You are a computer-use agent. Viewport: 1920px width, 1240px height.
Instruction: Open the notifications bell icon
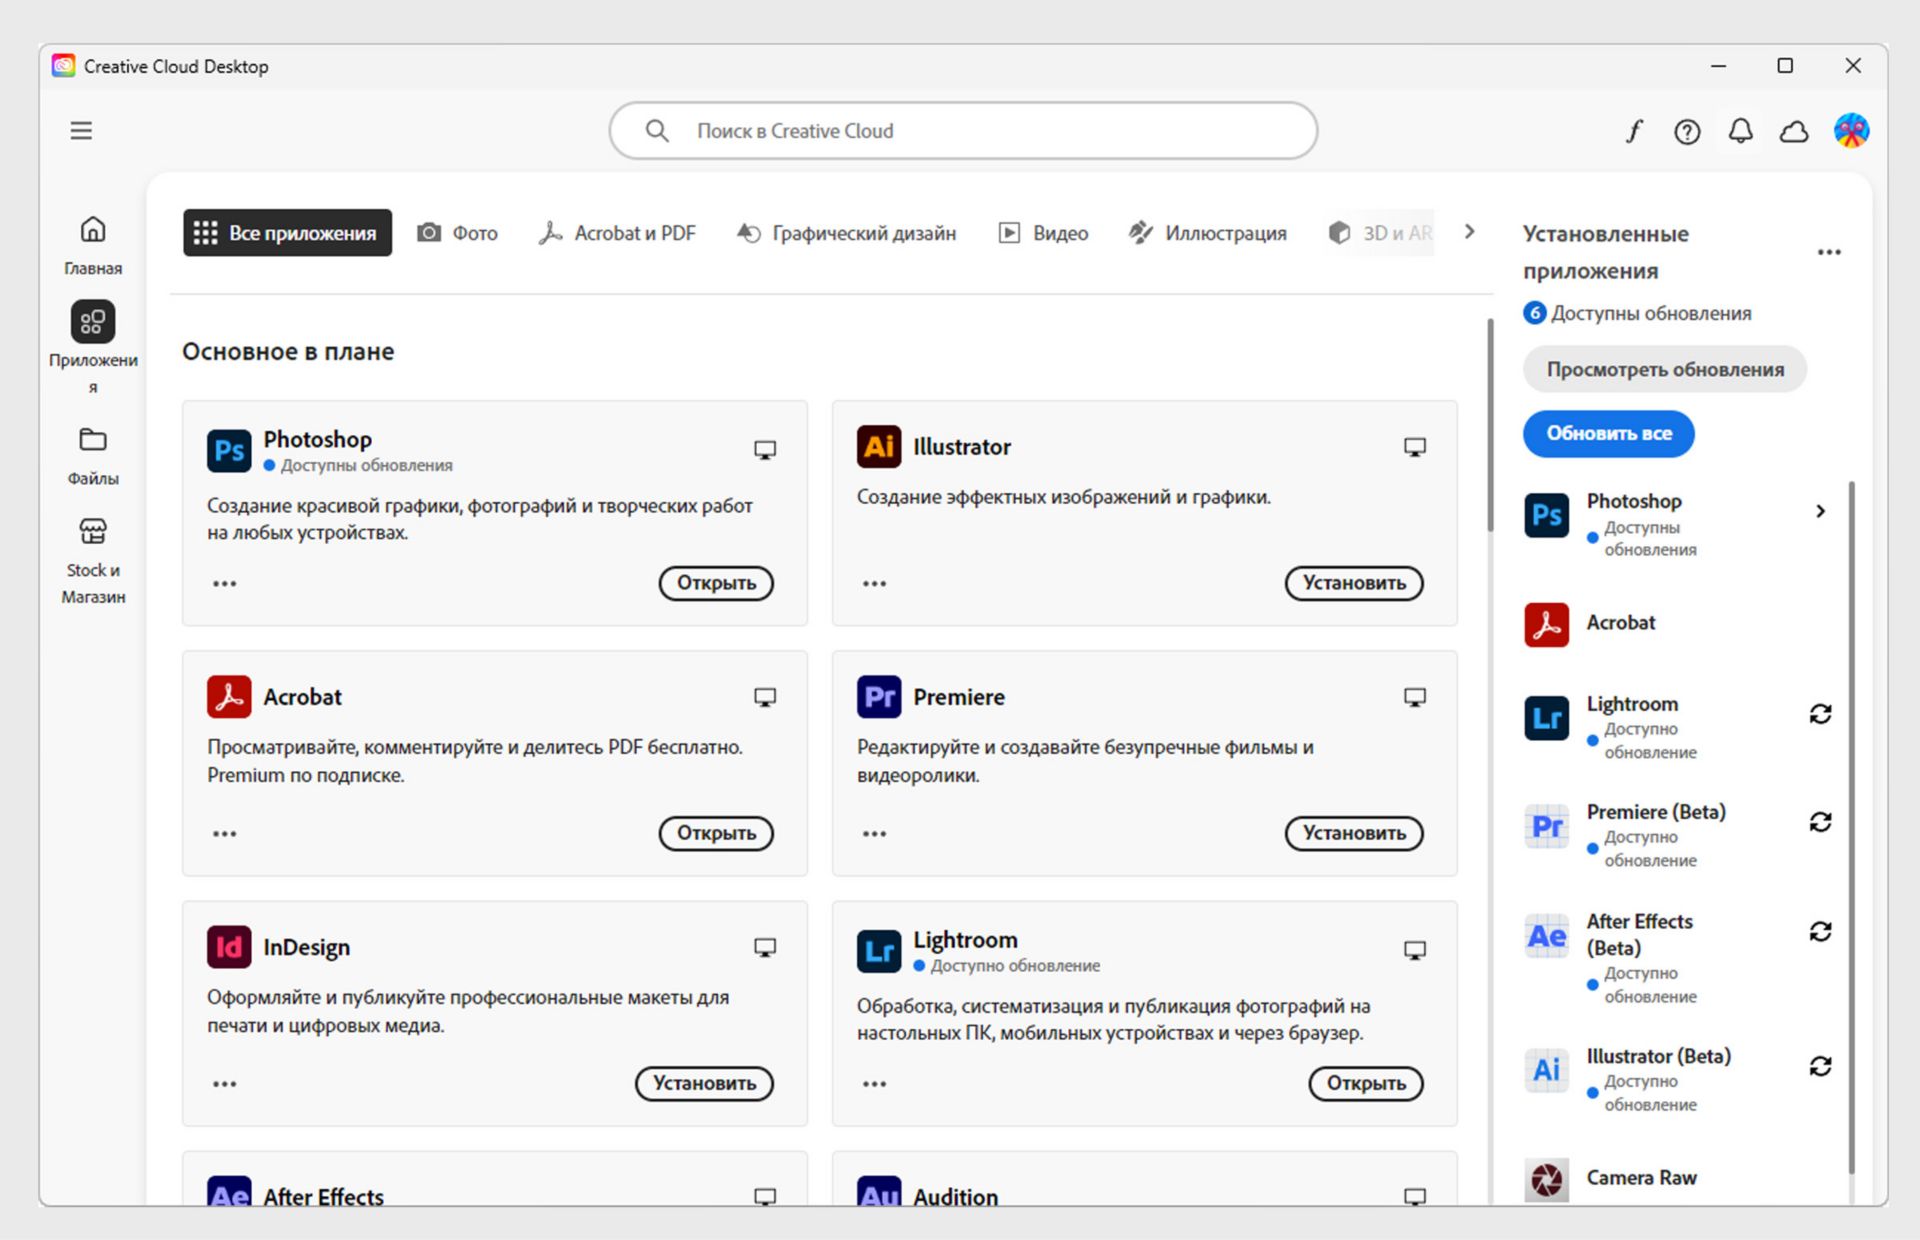click(x=1741, y=131)
